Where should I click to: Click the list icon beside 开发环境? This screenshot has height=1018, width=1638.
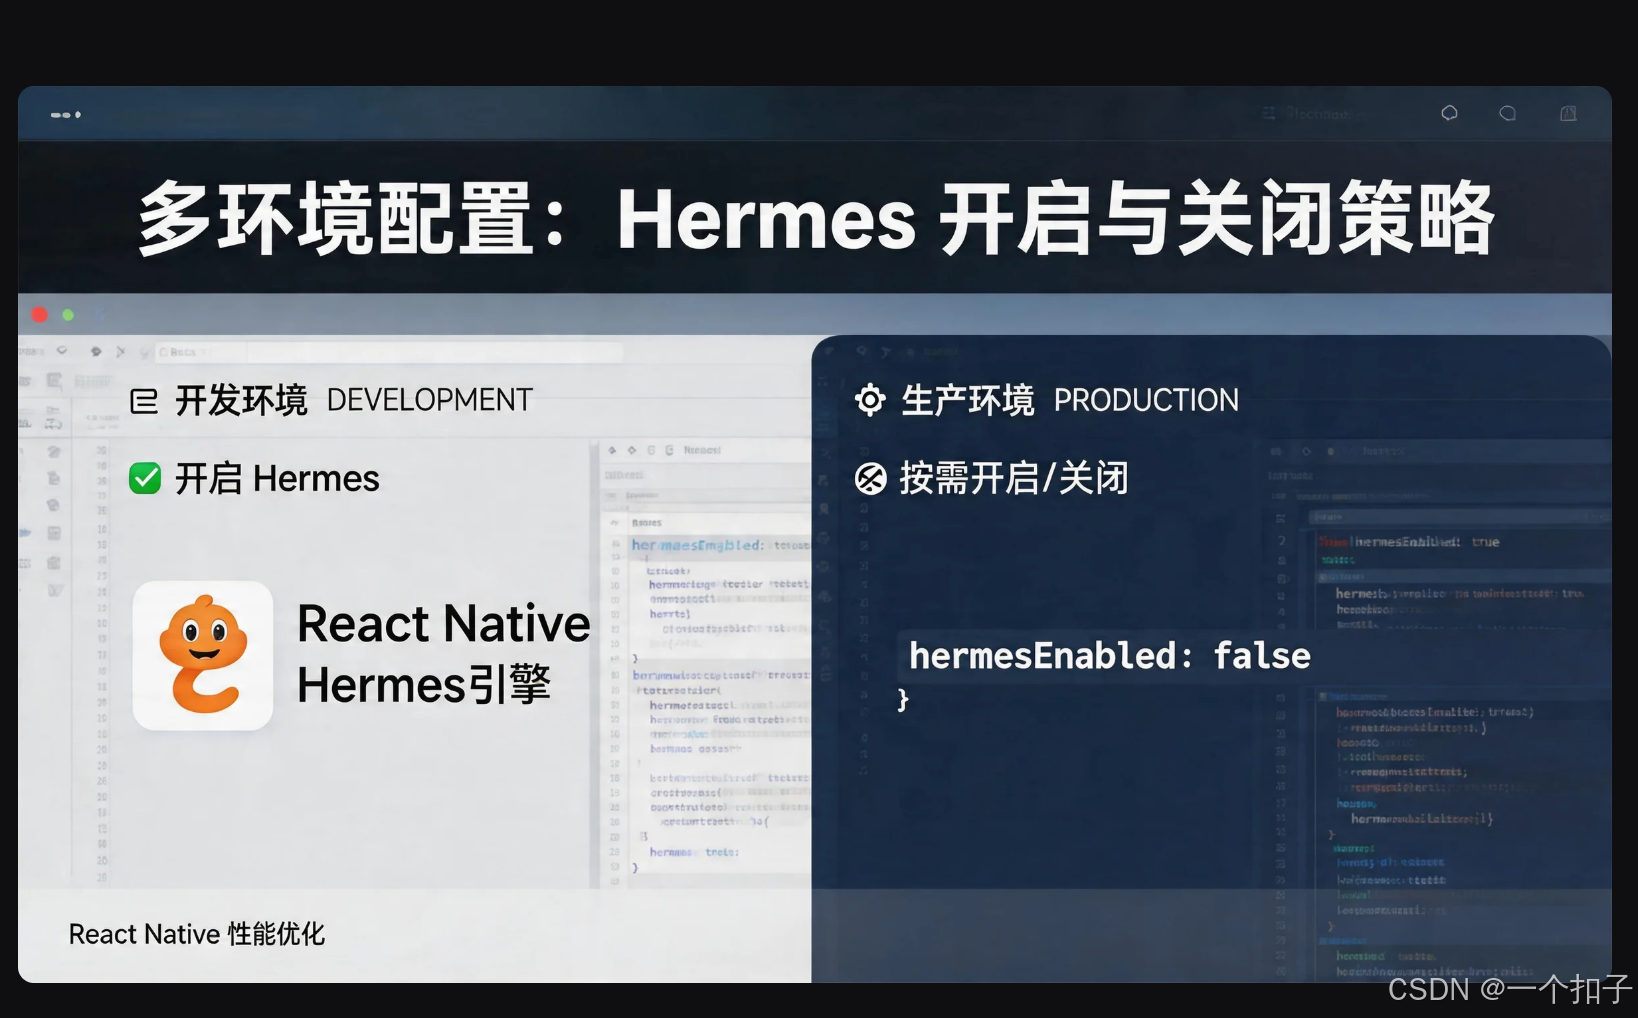click(144, 402)
